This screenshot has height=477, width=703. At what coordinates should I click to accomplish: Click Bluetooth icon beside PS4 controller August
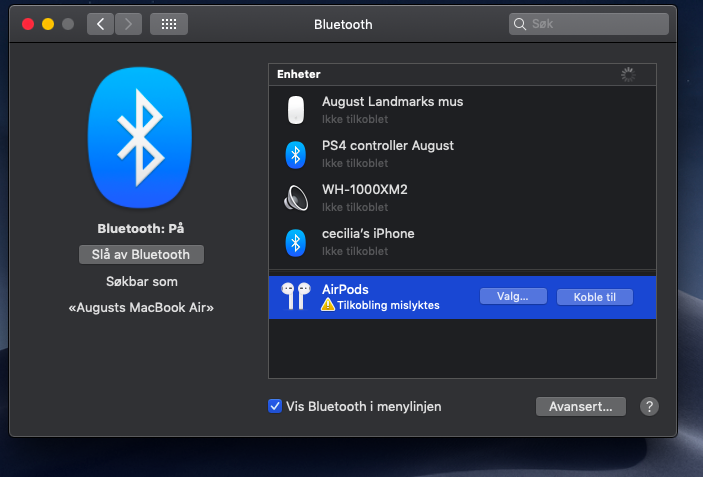295,155
